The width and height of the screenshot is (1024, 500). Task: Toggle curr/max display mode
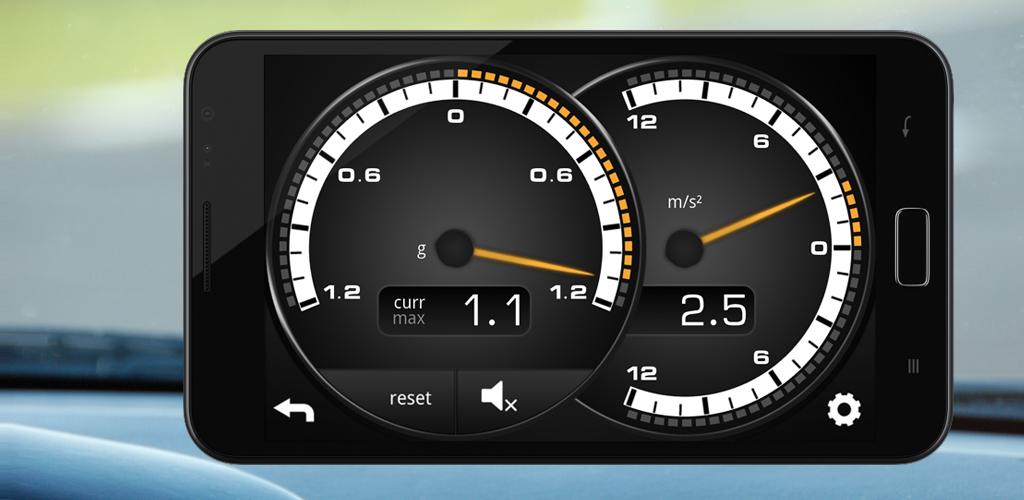(409, 311)
